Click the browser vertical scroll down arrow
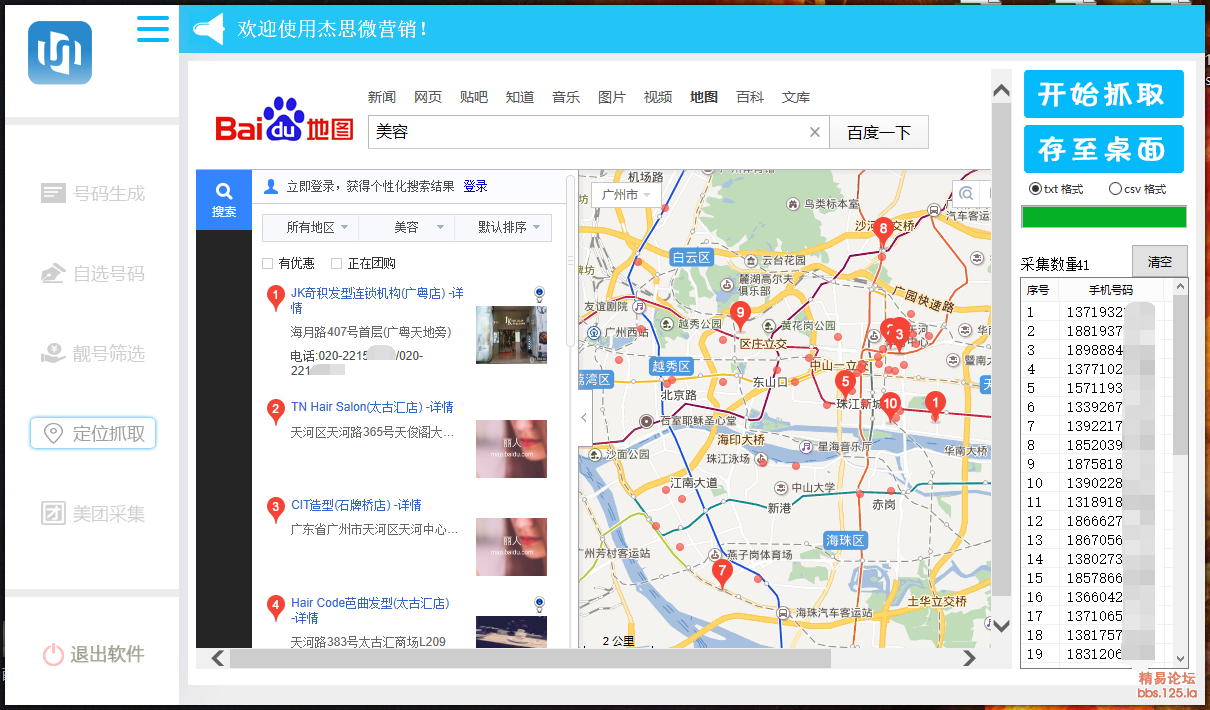 (1002, 626)
